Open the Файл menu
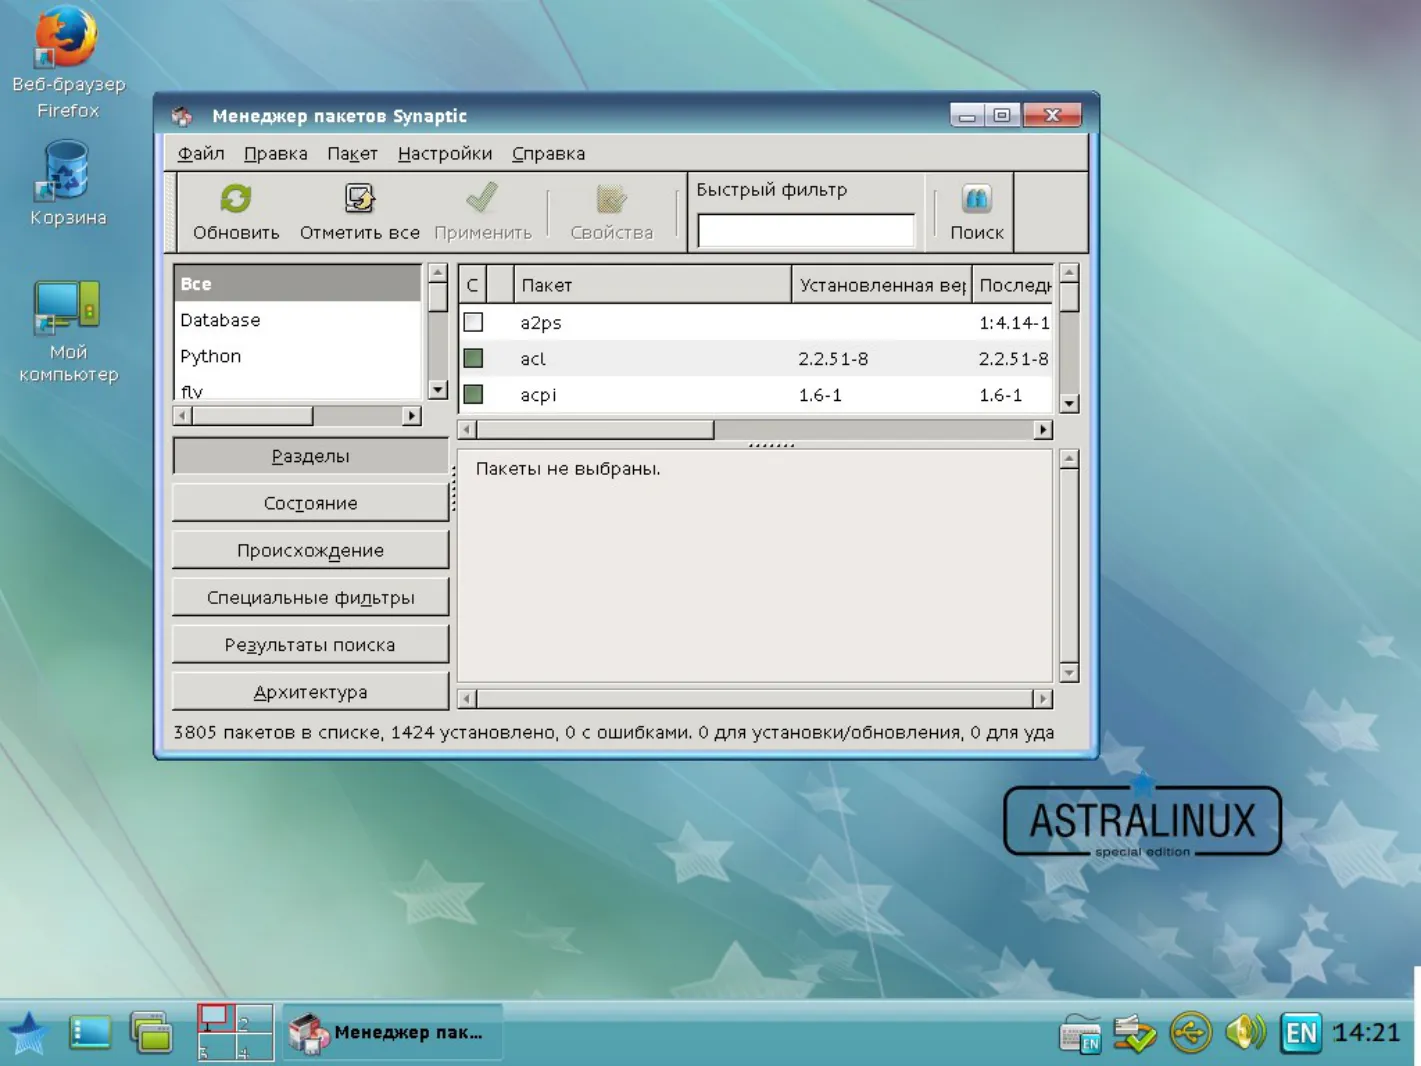Viewport: 1421px width, 1066px height. tap(201, 153)
